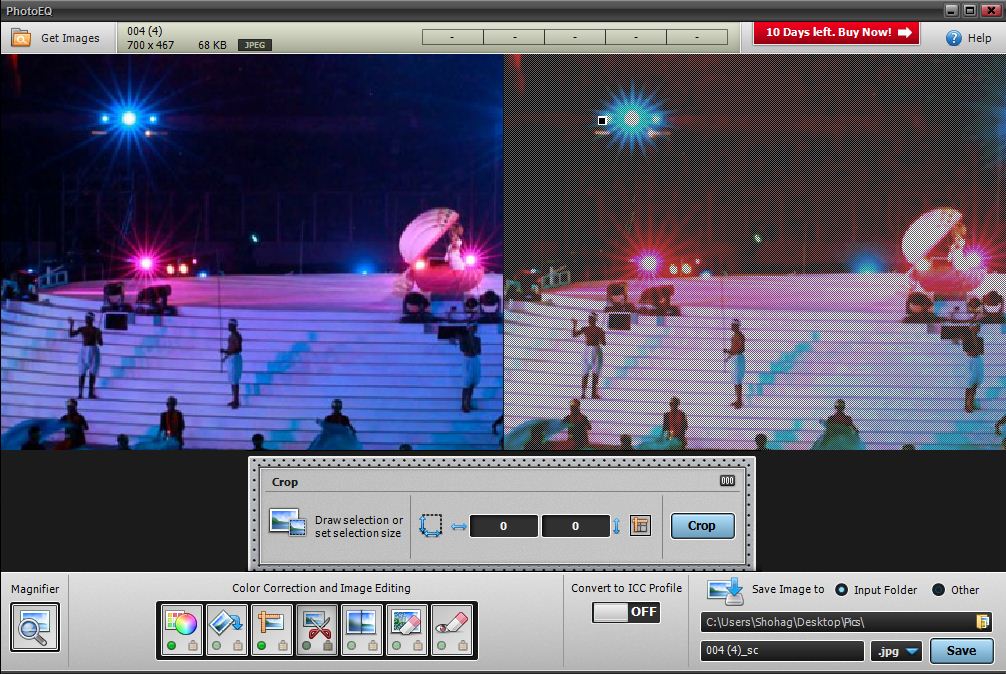This screenshot has width=1006, height=674.
Task: Select the noise removal eraser tool
Action: pos(407,625)
